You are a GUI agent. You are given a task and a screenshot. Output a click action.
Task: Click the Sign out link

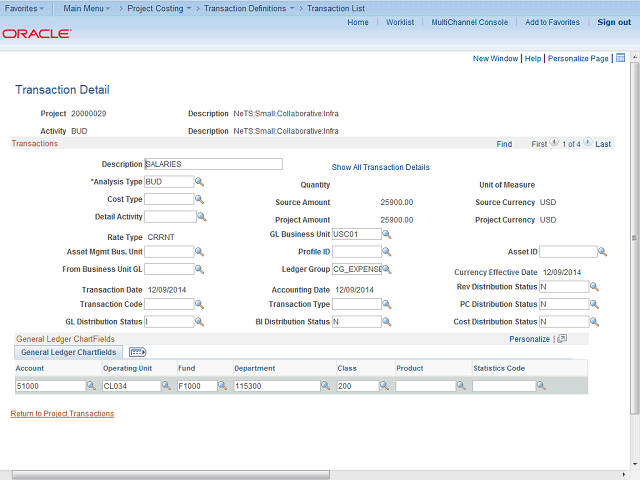pos(614,22)
